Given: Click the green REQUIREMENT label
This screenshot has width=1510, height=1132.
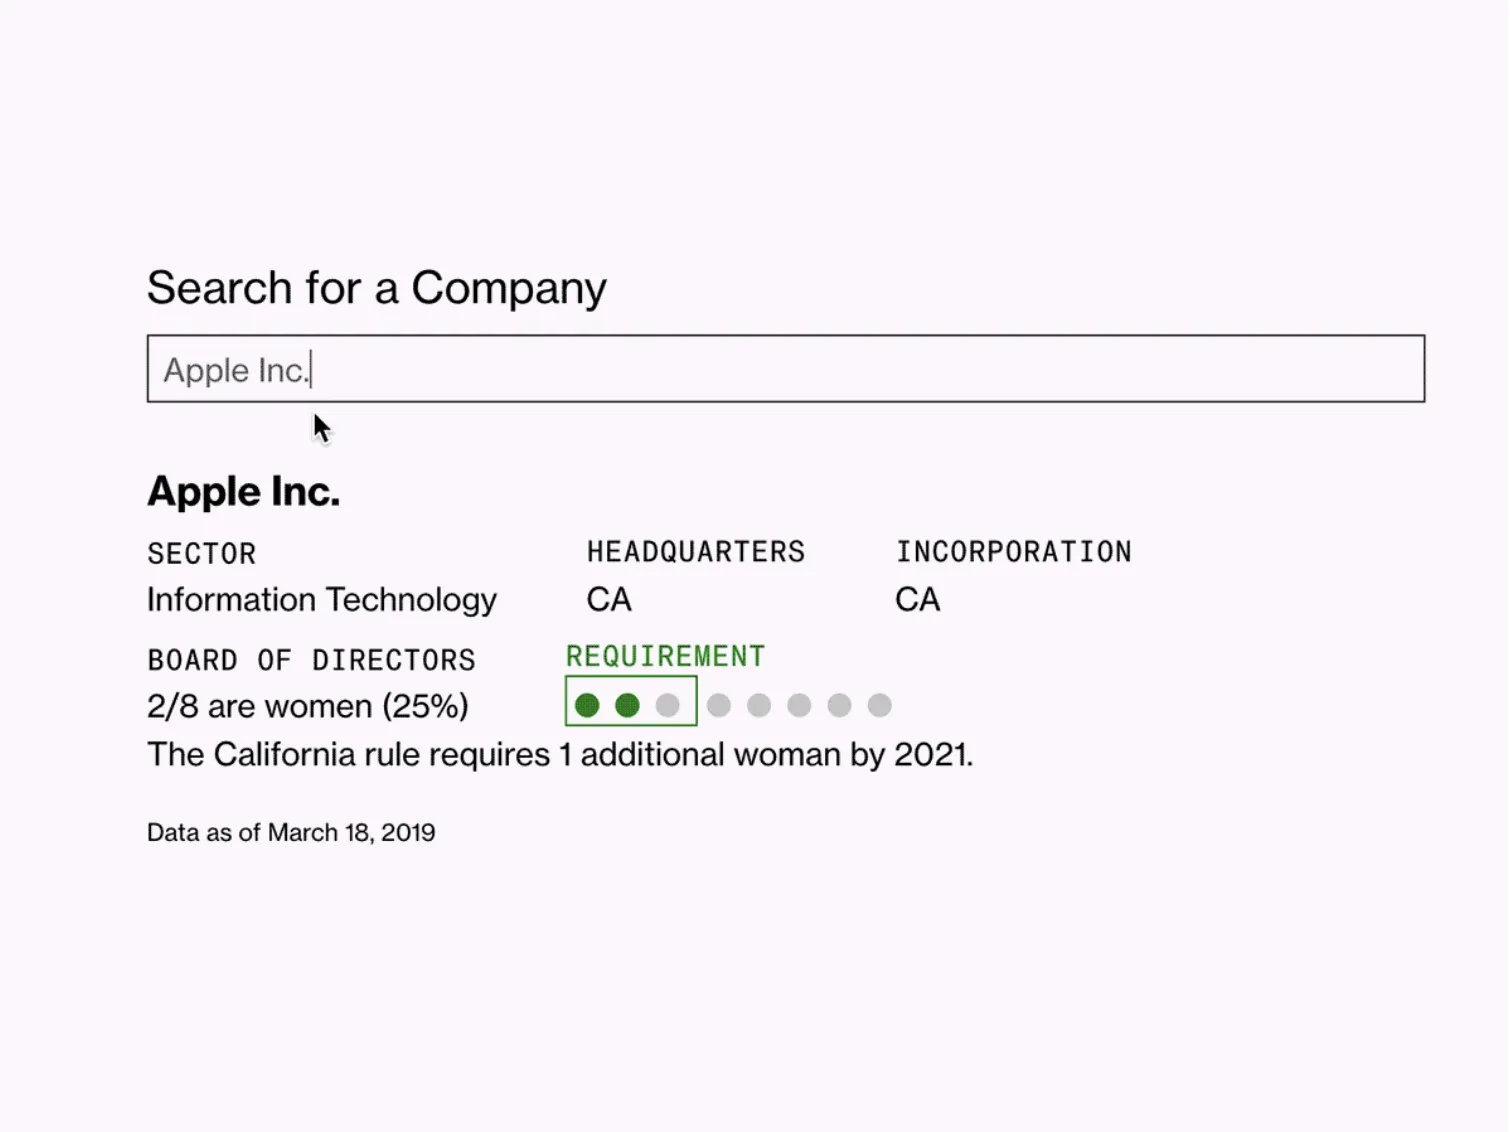Looking at the screenshot, I should point(665,657).
